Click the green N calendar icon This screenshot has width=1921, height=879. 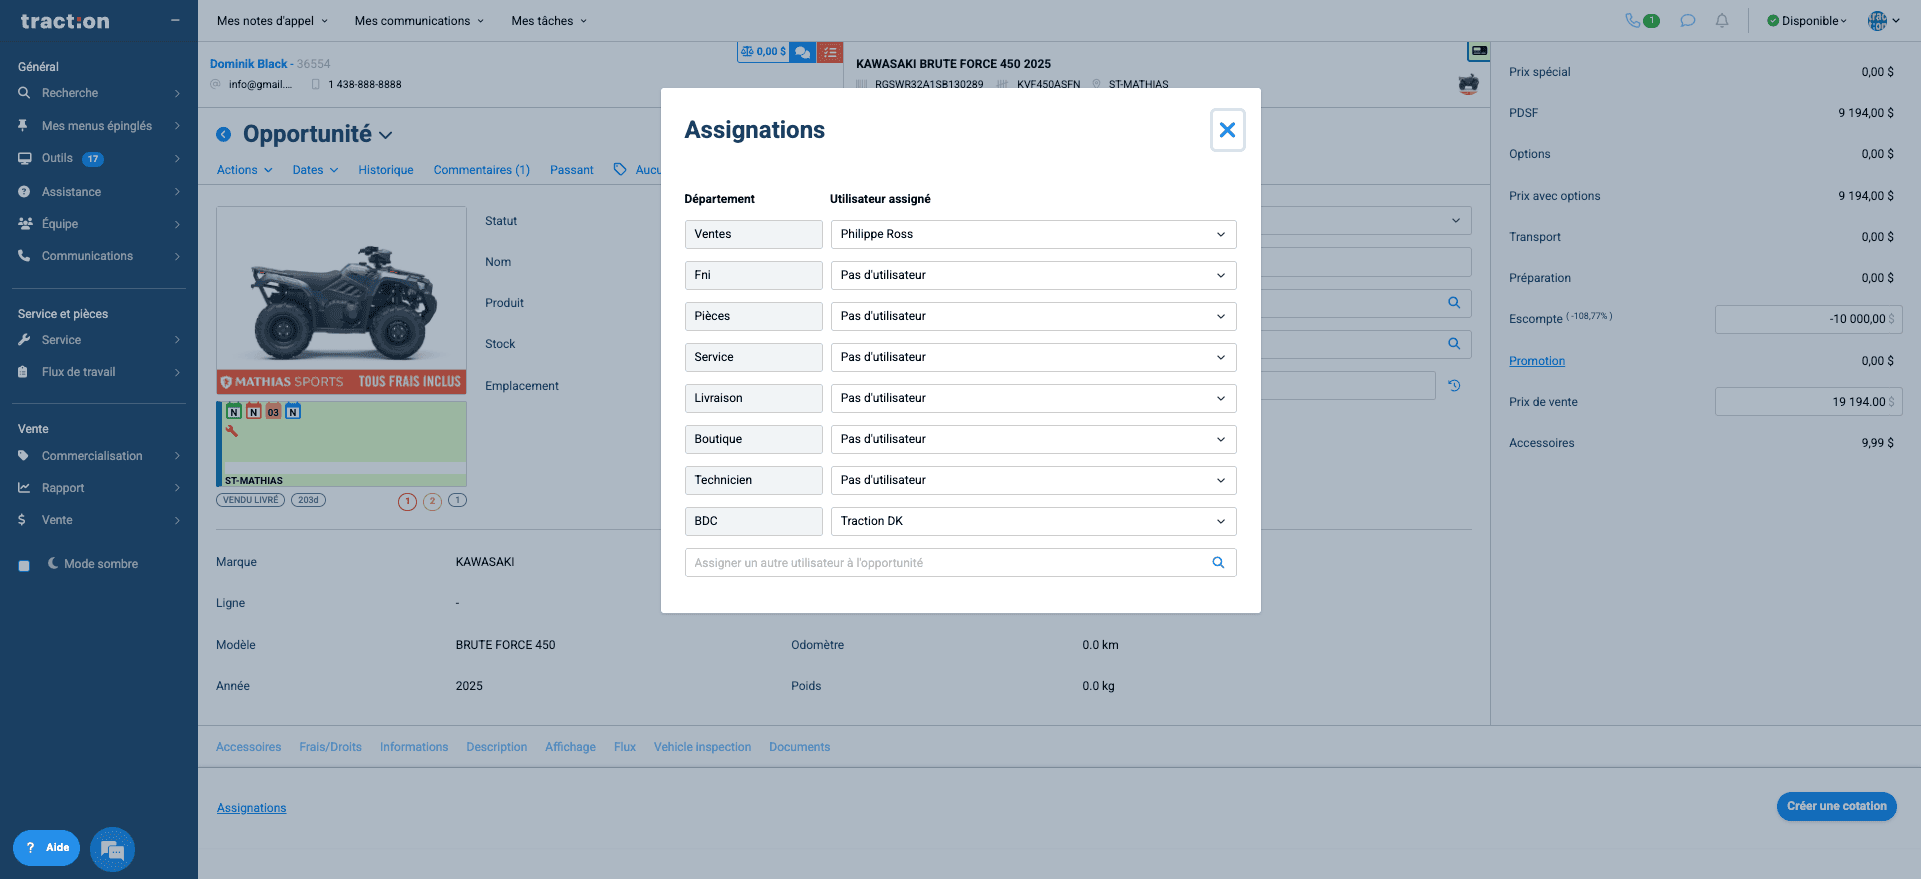coord(234,411)
